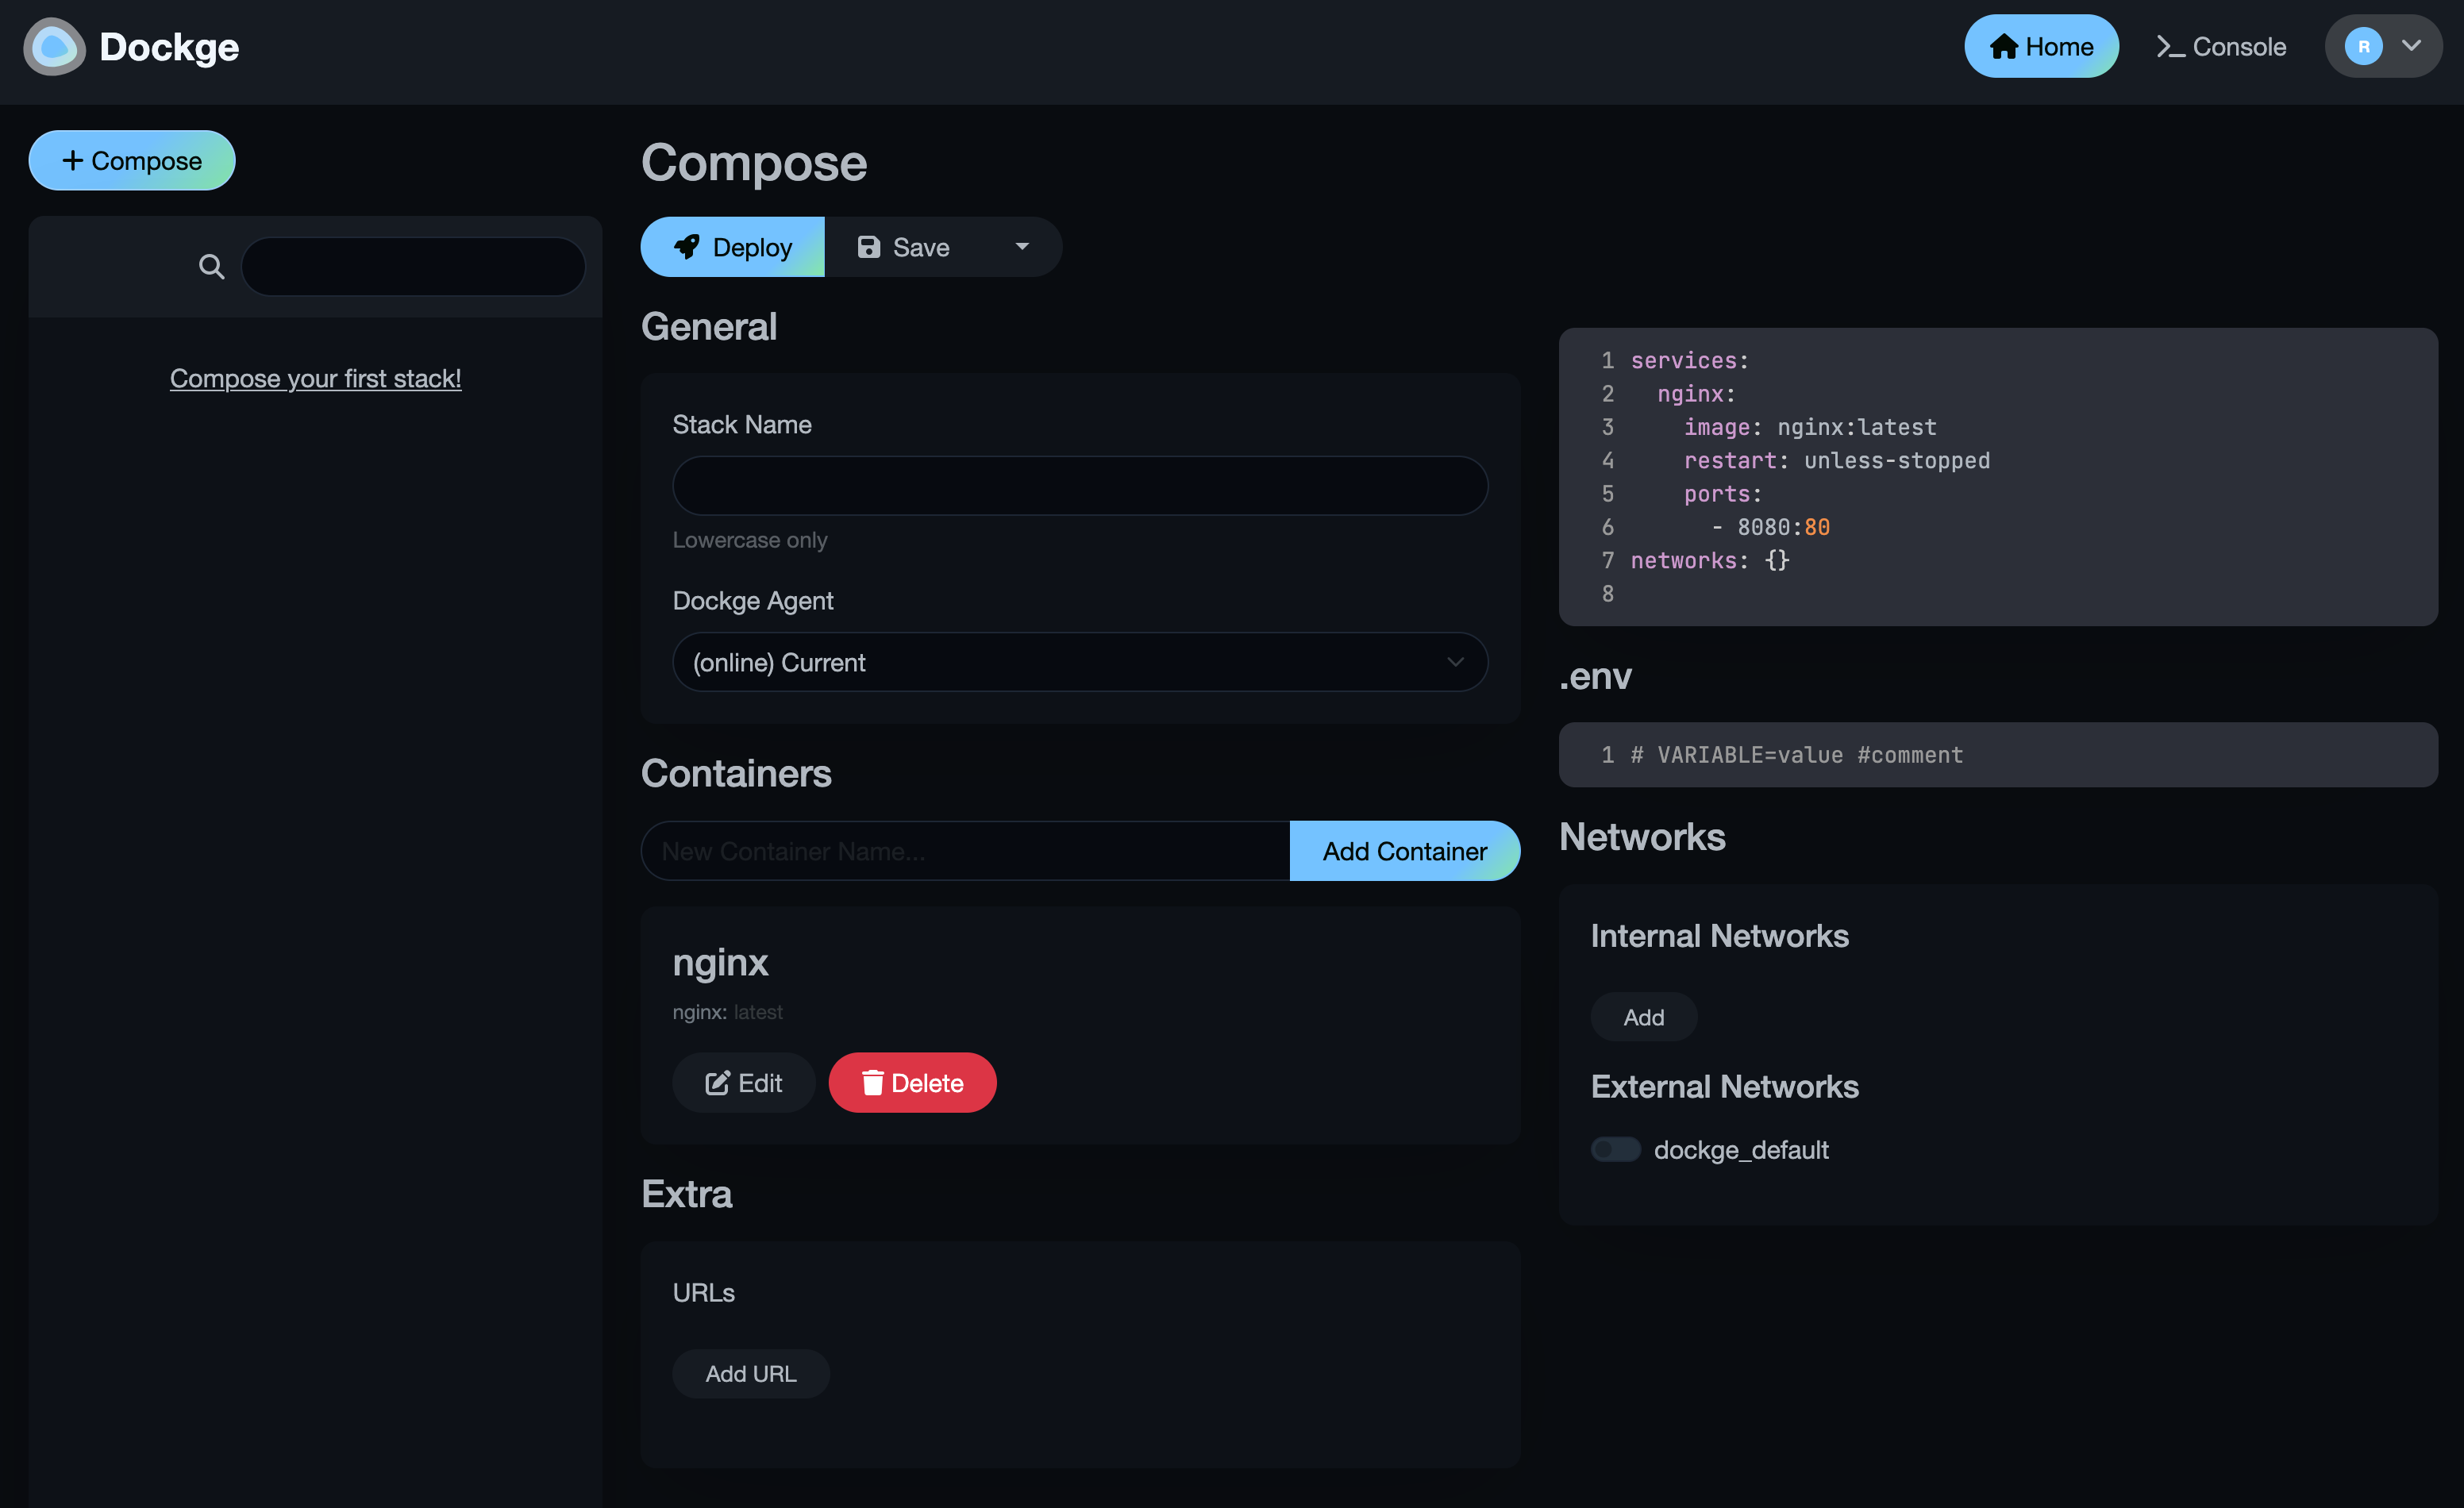Viewport: 2464px width, 1508px height.
Task: Open the 'Compose your first stack!' link
Action: point(315,378)
